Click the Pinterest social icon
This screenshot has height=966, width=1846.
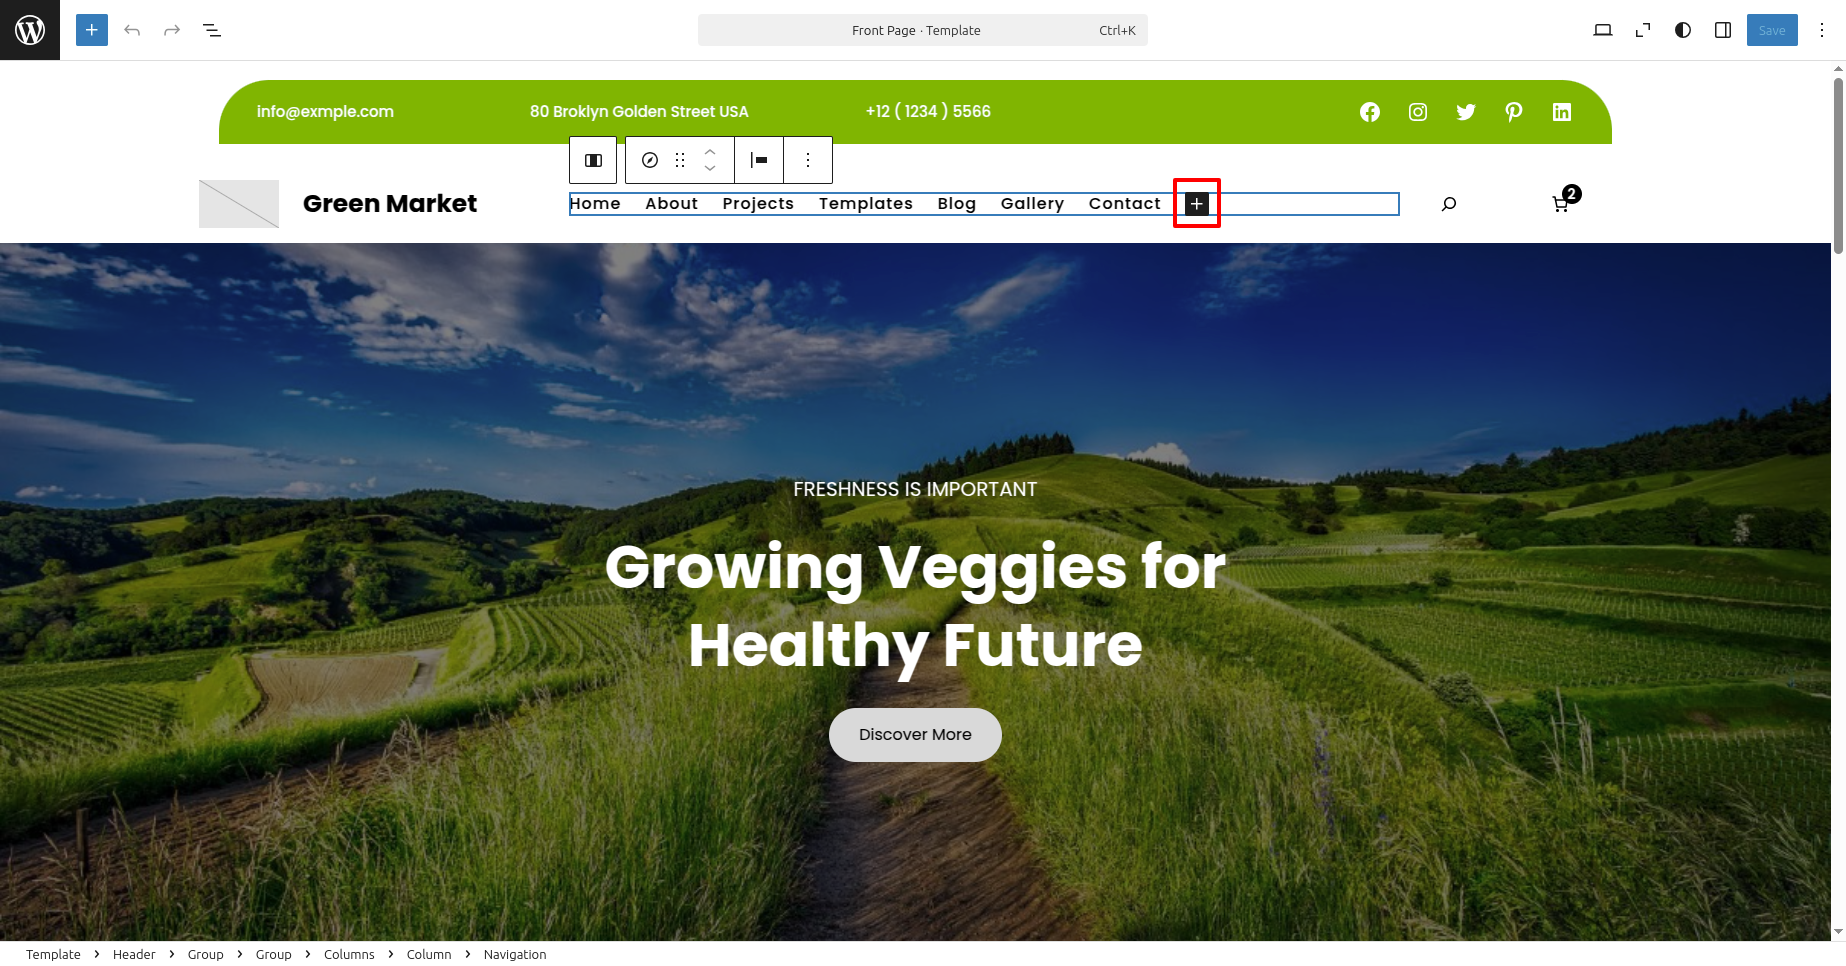coord(1514,112)
